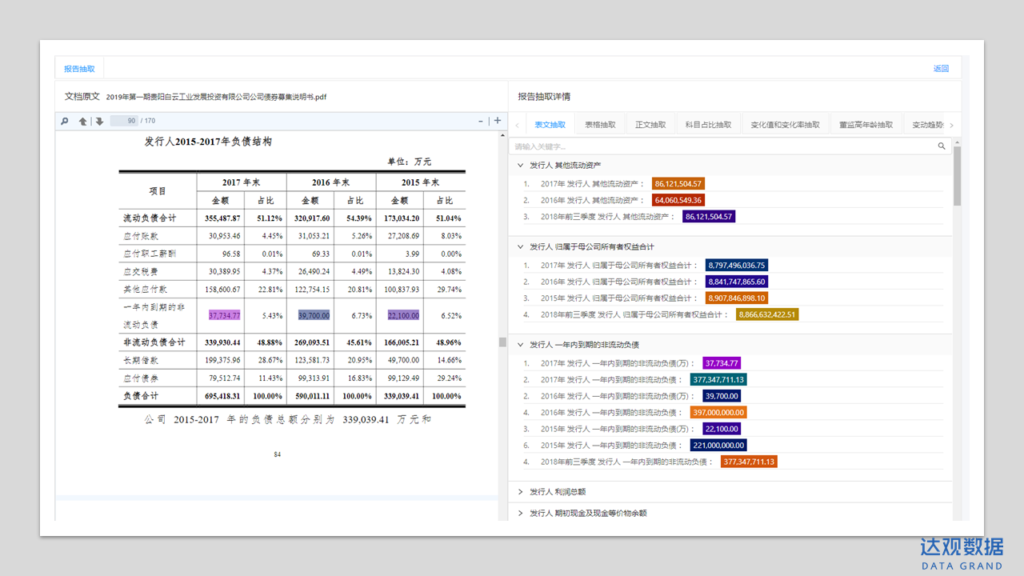Open the 报告抽取 top tab

click(79, 69)
